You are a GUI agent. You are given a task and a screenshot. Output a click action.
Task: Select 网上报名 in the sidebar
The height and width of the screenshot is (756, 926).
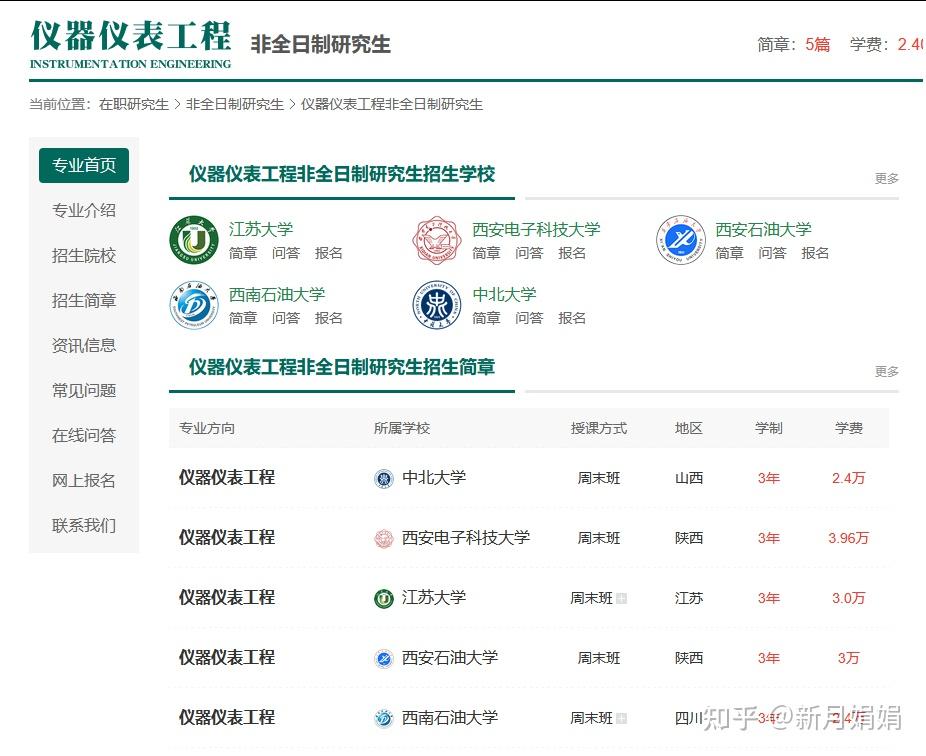pyautogui.click(x=84, y=480)
